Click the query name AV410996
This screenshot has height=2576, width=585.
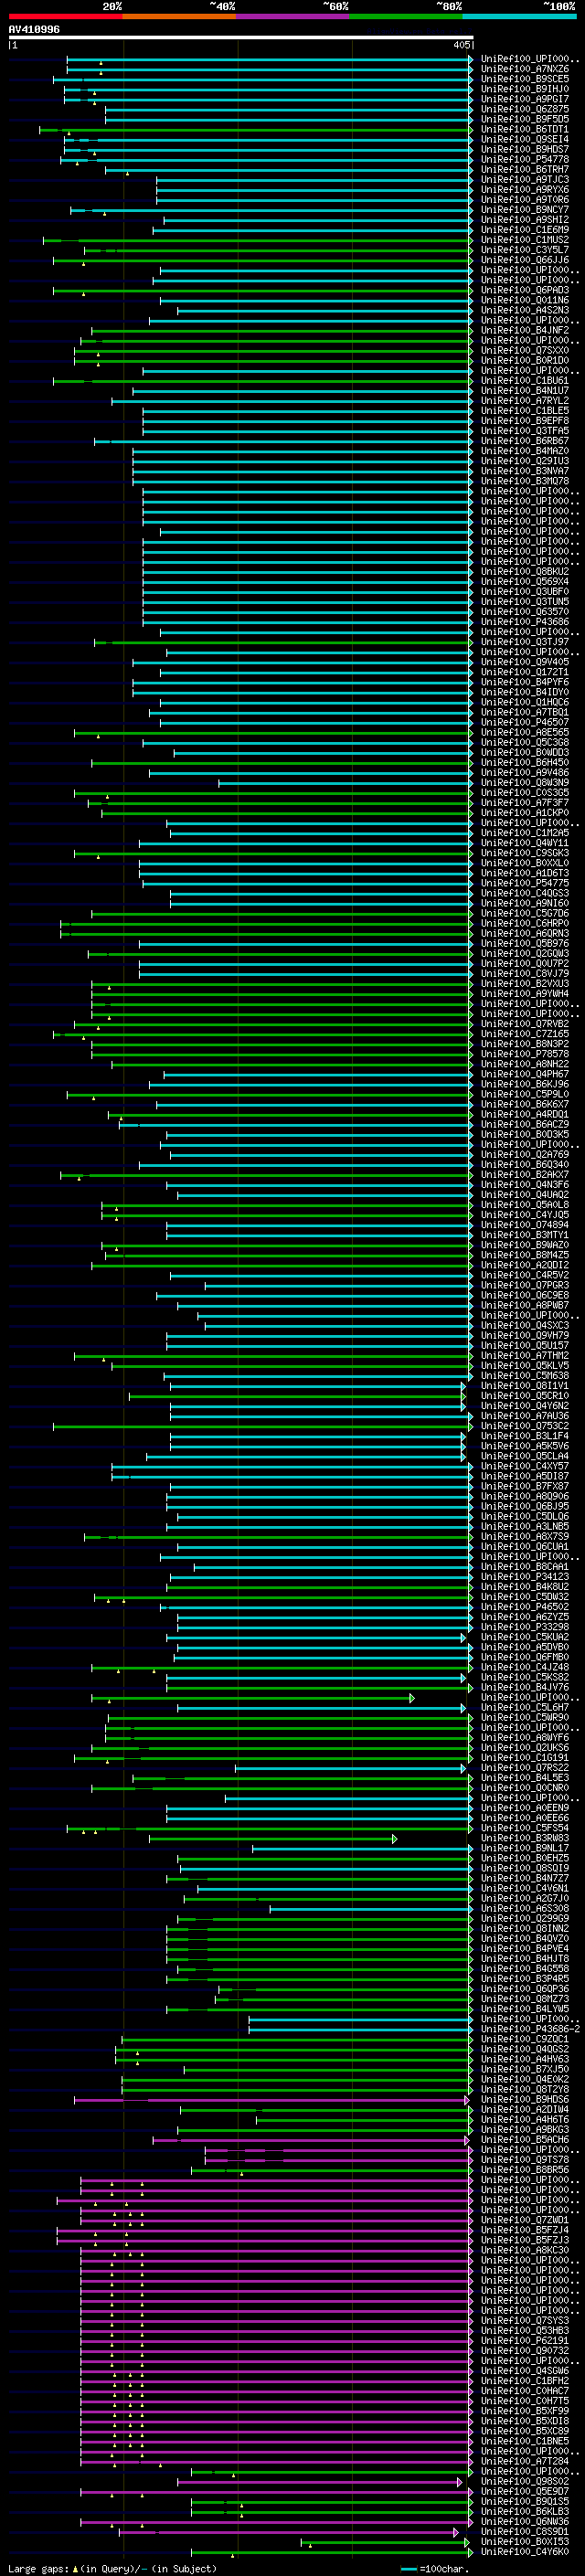click(34, 29)
